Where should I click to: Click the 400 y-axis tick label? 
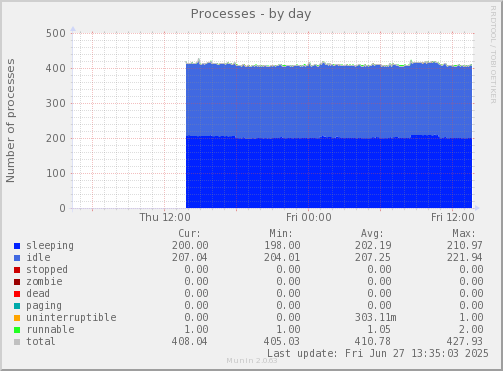point(56,68)
